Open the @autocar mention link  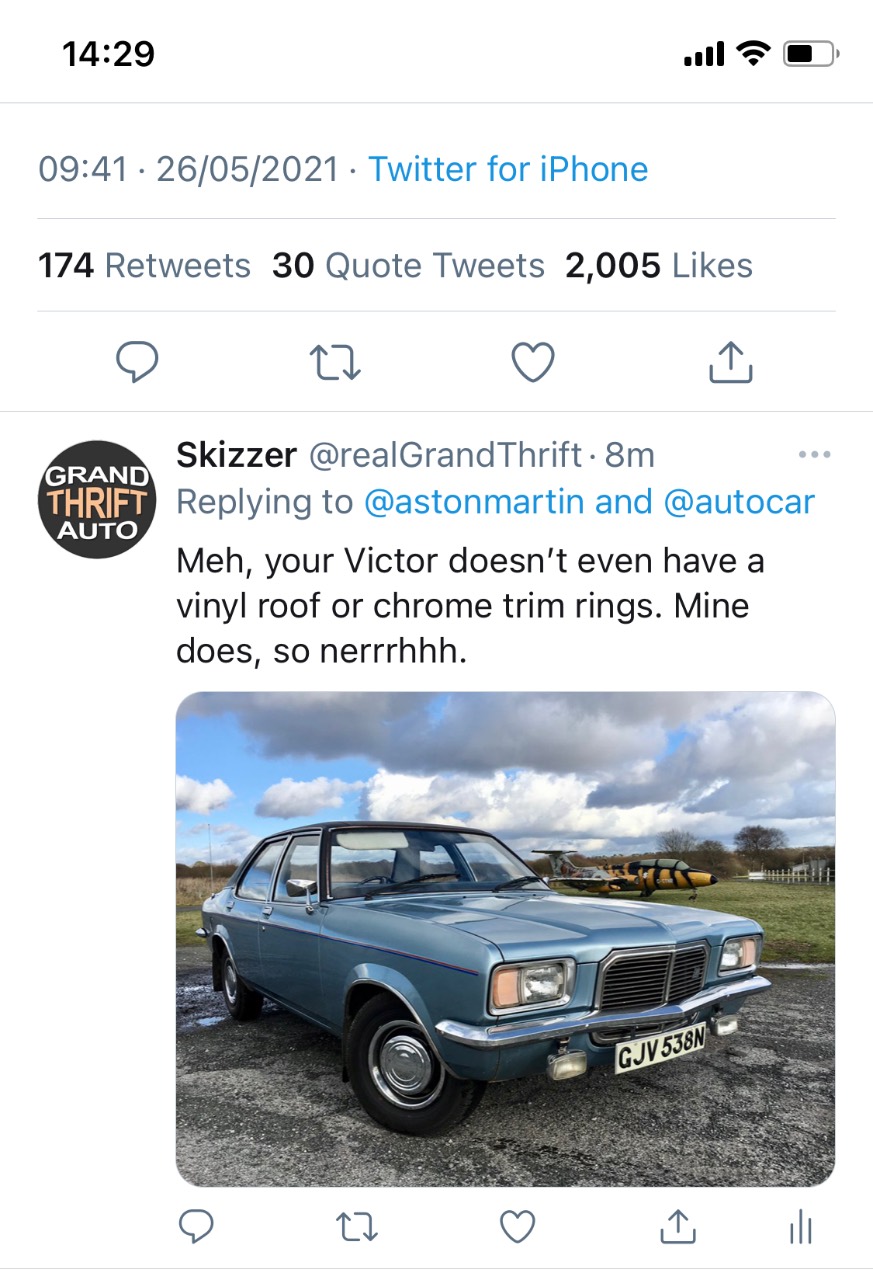click(x=738, y=502)
